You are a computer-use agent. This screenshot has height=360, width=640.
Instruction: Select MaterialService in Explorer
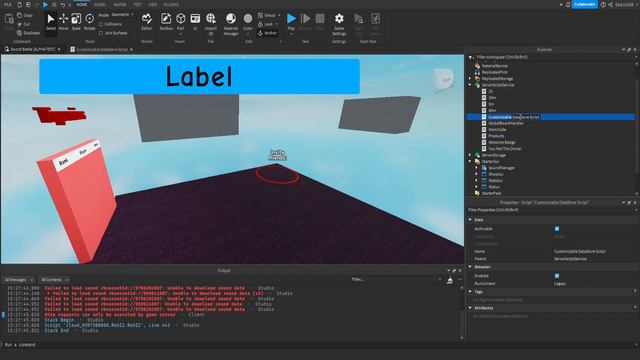pyautogui.click(x=494, y=66)
